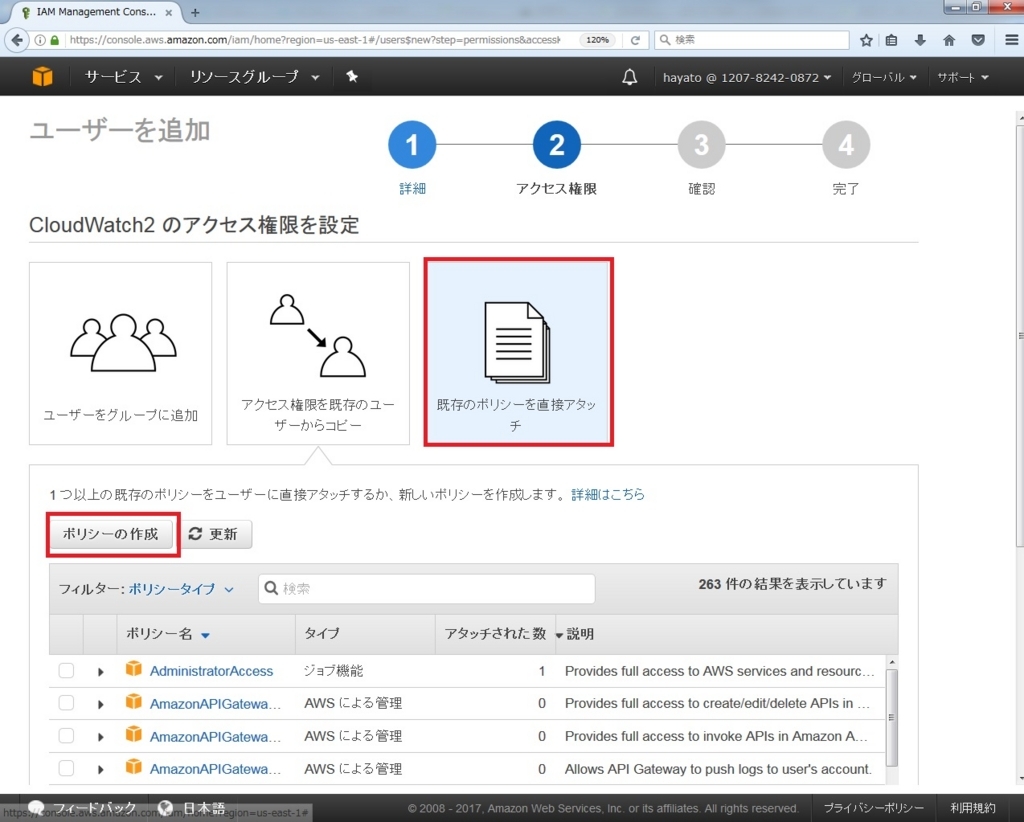The height and width of the screenshot is (822, 1024).
Task: Click the AdministratorAccess policy cube icon
Action: pyautogui.click(x=133, y=669)
